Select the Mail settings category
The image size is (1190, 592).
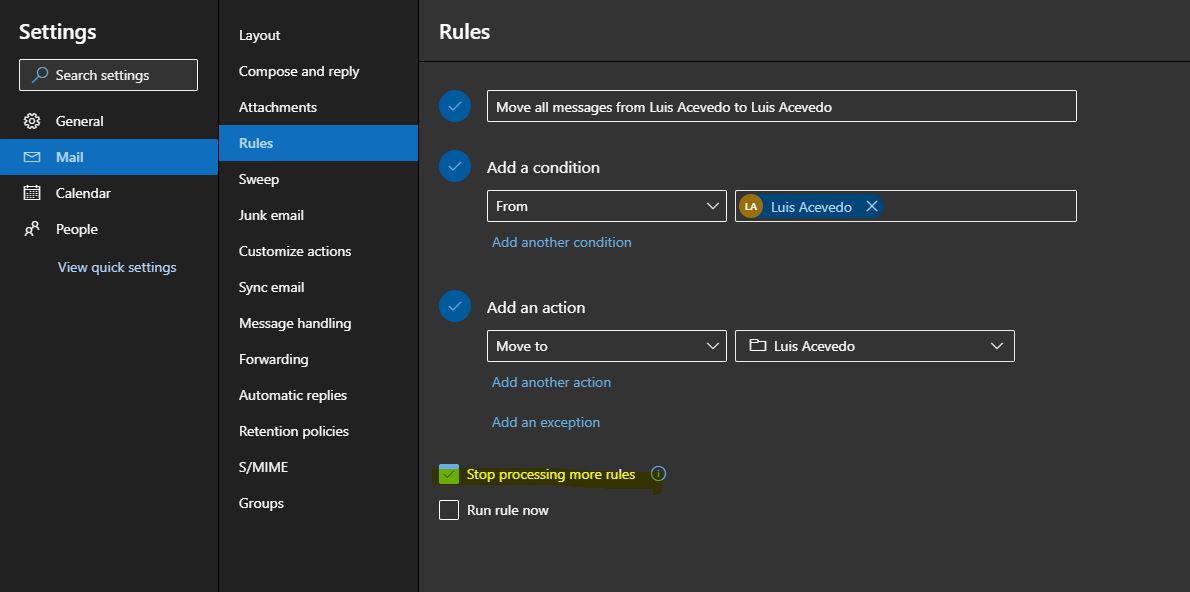click(109, 157)
